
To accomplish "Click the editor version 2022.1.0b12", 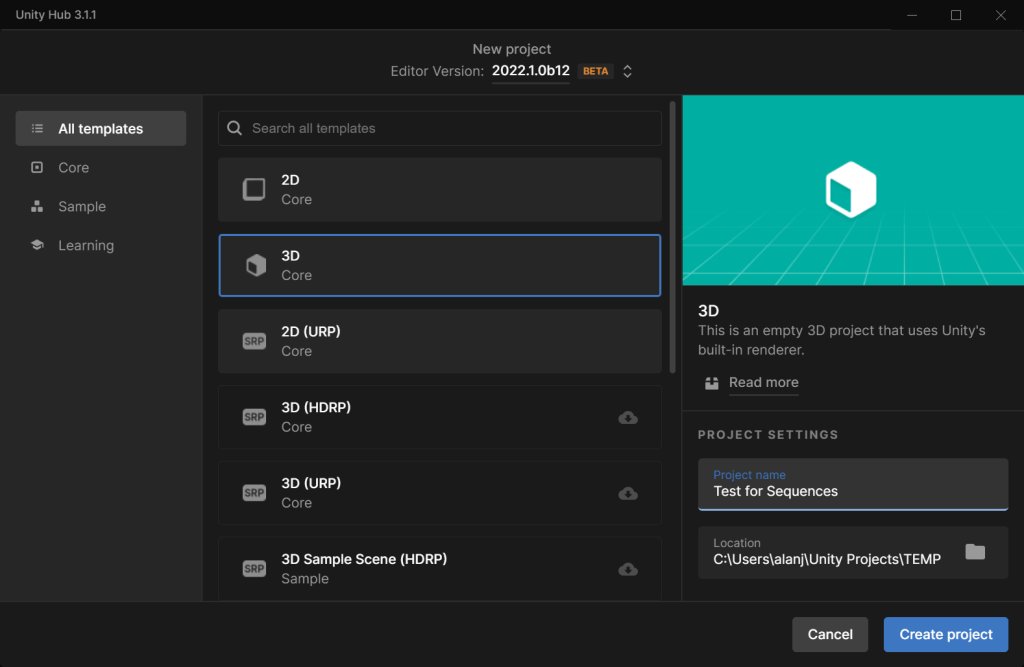I will [530, 71].
